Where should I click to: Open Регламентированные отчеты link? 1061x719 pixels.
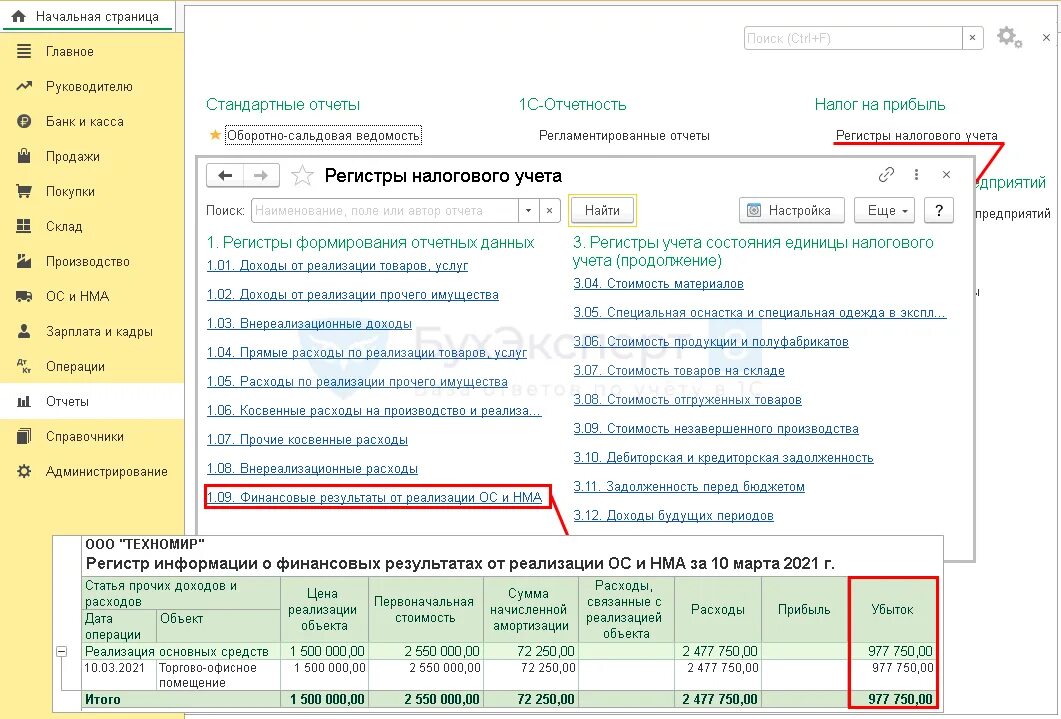pyautogui.click(x=624, y=135)
